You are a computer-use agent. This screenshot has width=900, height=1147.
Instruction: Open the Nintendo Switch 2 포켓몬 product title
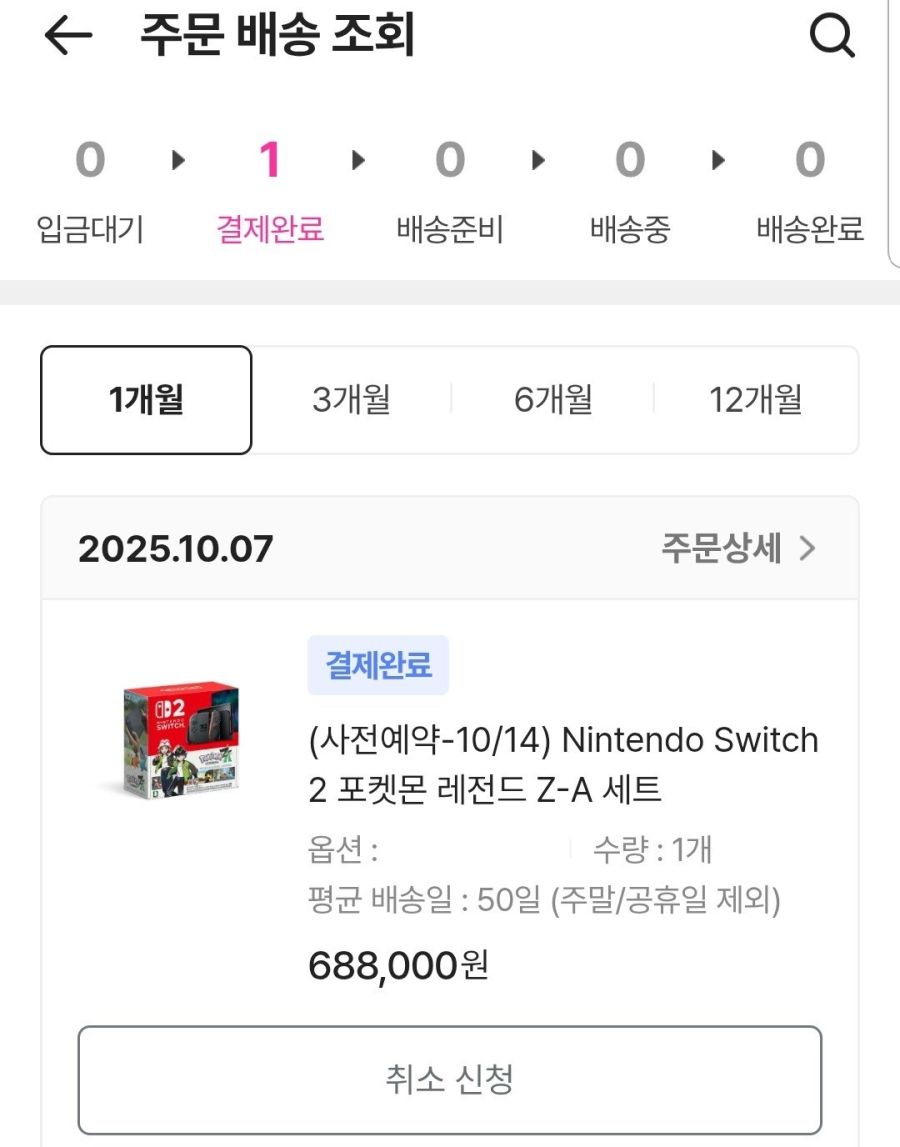563,765
